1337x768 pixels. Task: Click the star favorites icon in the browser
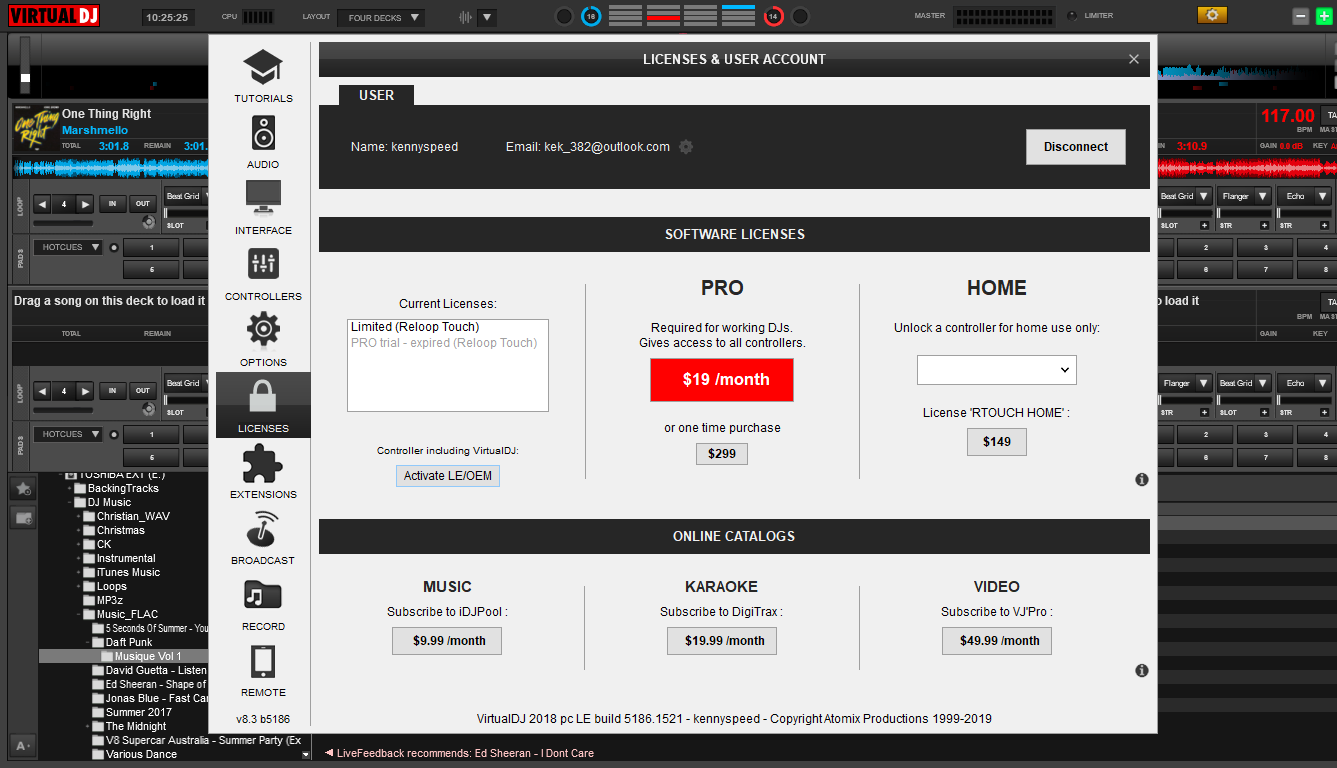[x=23, y=488]
